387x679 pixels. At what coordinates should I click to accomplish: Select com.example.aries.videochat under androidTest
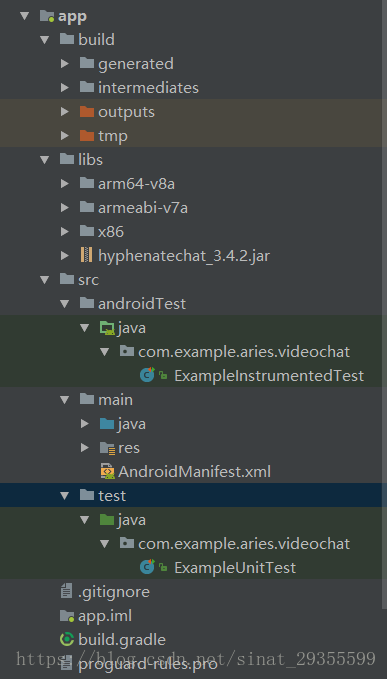(x=244, y=352)
